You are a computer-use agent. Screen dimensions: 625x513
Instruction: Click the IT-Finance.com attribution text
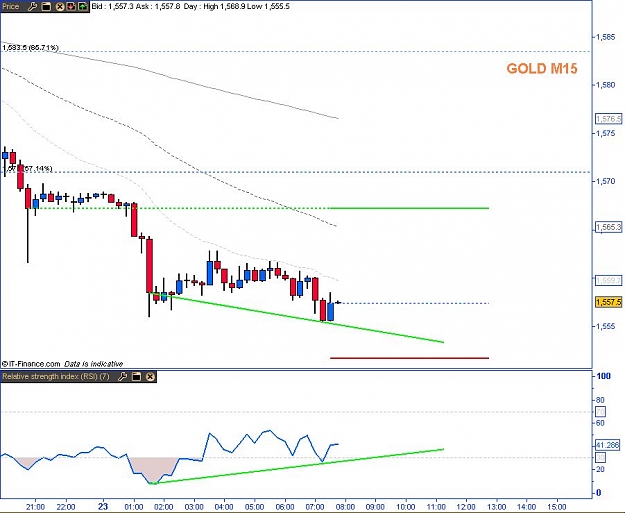coord(62,364)
